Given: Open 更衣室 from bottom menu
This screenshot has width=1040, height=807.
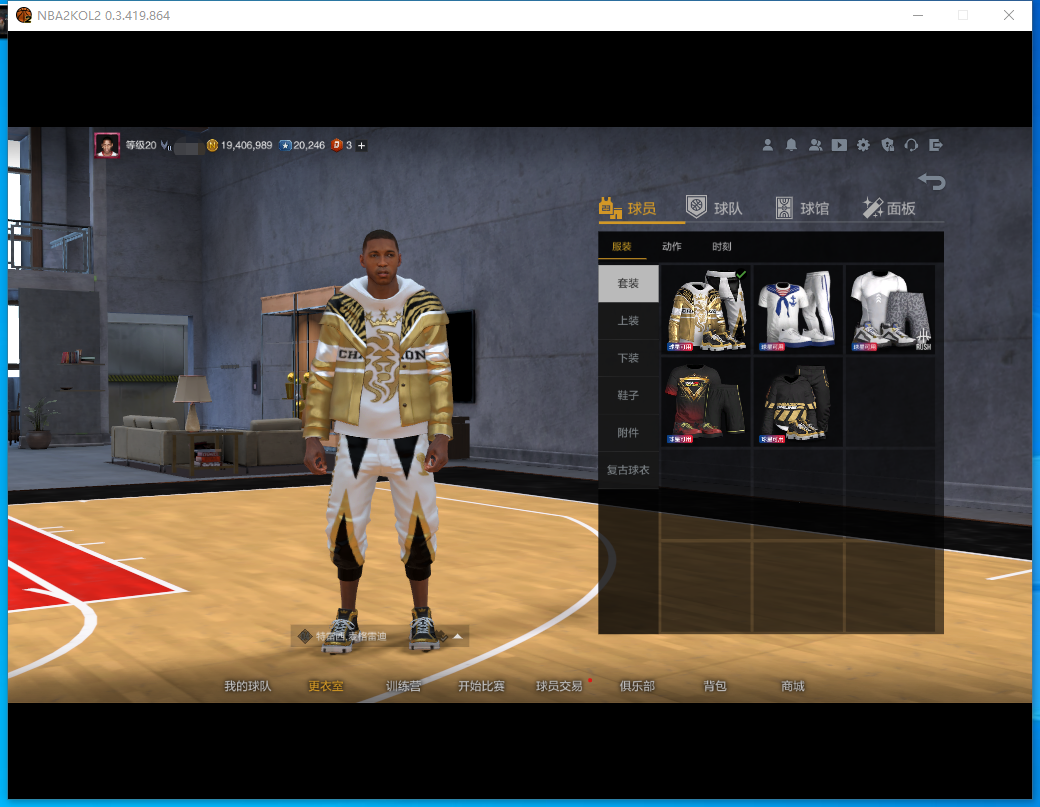Looking at the screenshot, I should pyautogui.click(x=326, y=686).
